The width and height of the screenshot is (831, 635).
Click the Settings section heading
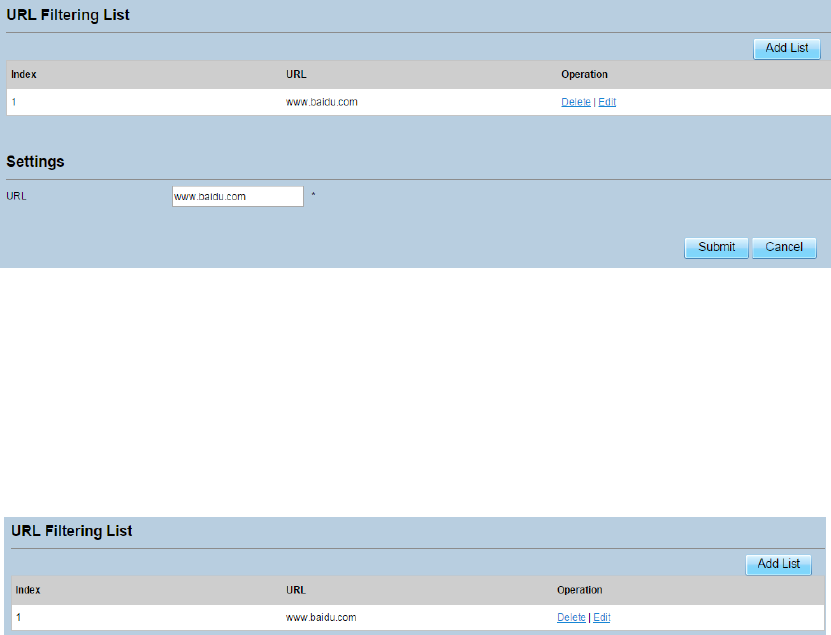35,161
